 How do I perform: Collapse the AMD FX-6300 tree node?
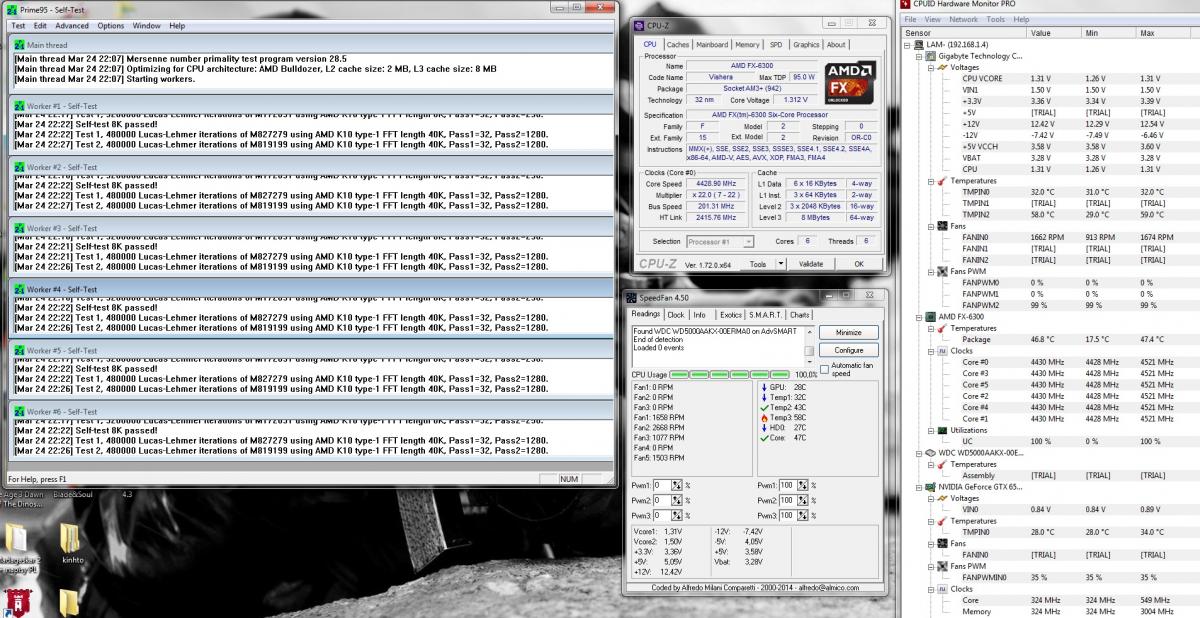(x=919, y=317)
